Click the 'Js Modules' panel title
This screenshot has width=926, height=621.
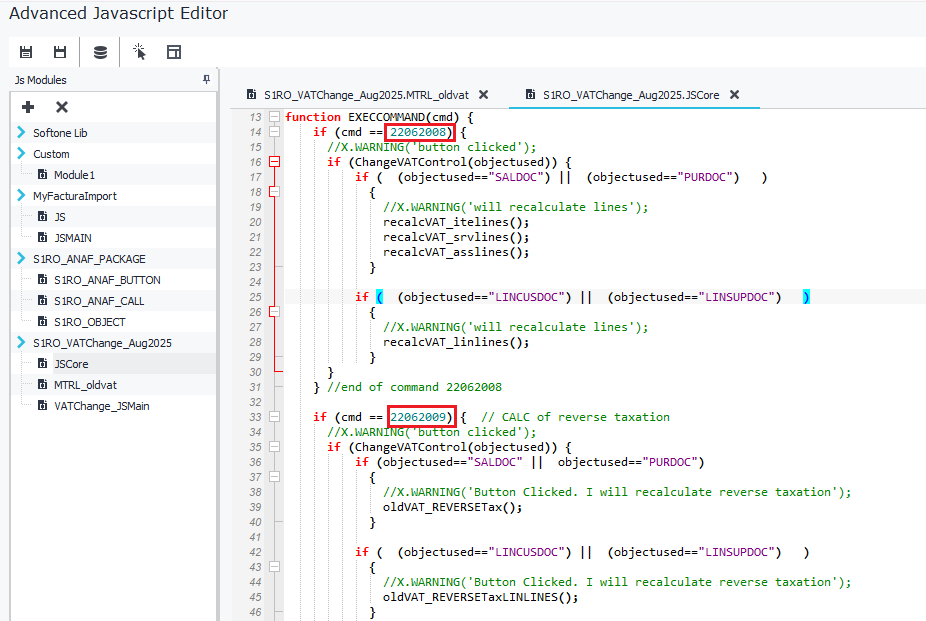[x=40, y=80]
